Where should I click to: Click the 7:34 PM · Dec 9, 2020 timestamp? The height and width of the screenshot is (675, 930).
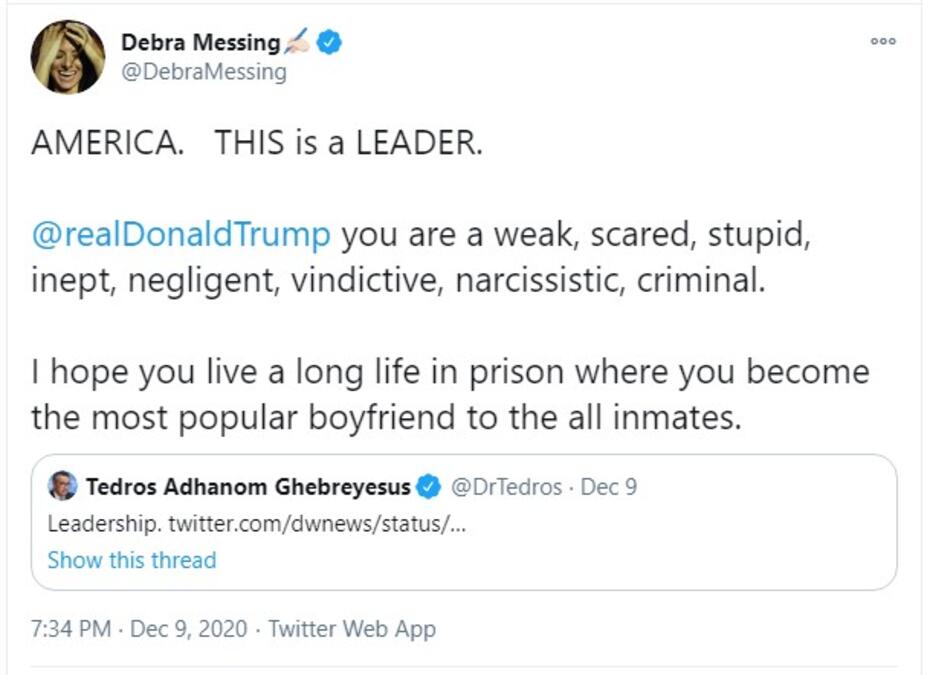click(x=138, y=629)
